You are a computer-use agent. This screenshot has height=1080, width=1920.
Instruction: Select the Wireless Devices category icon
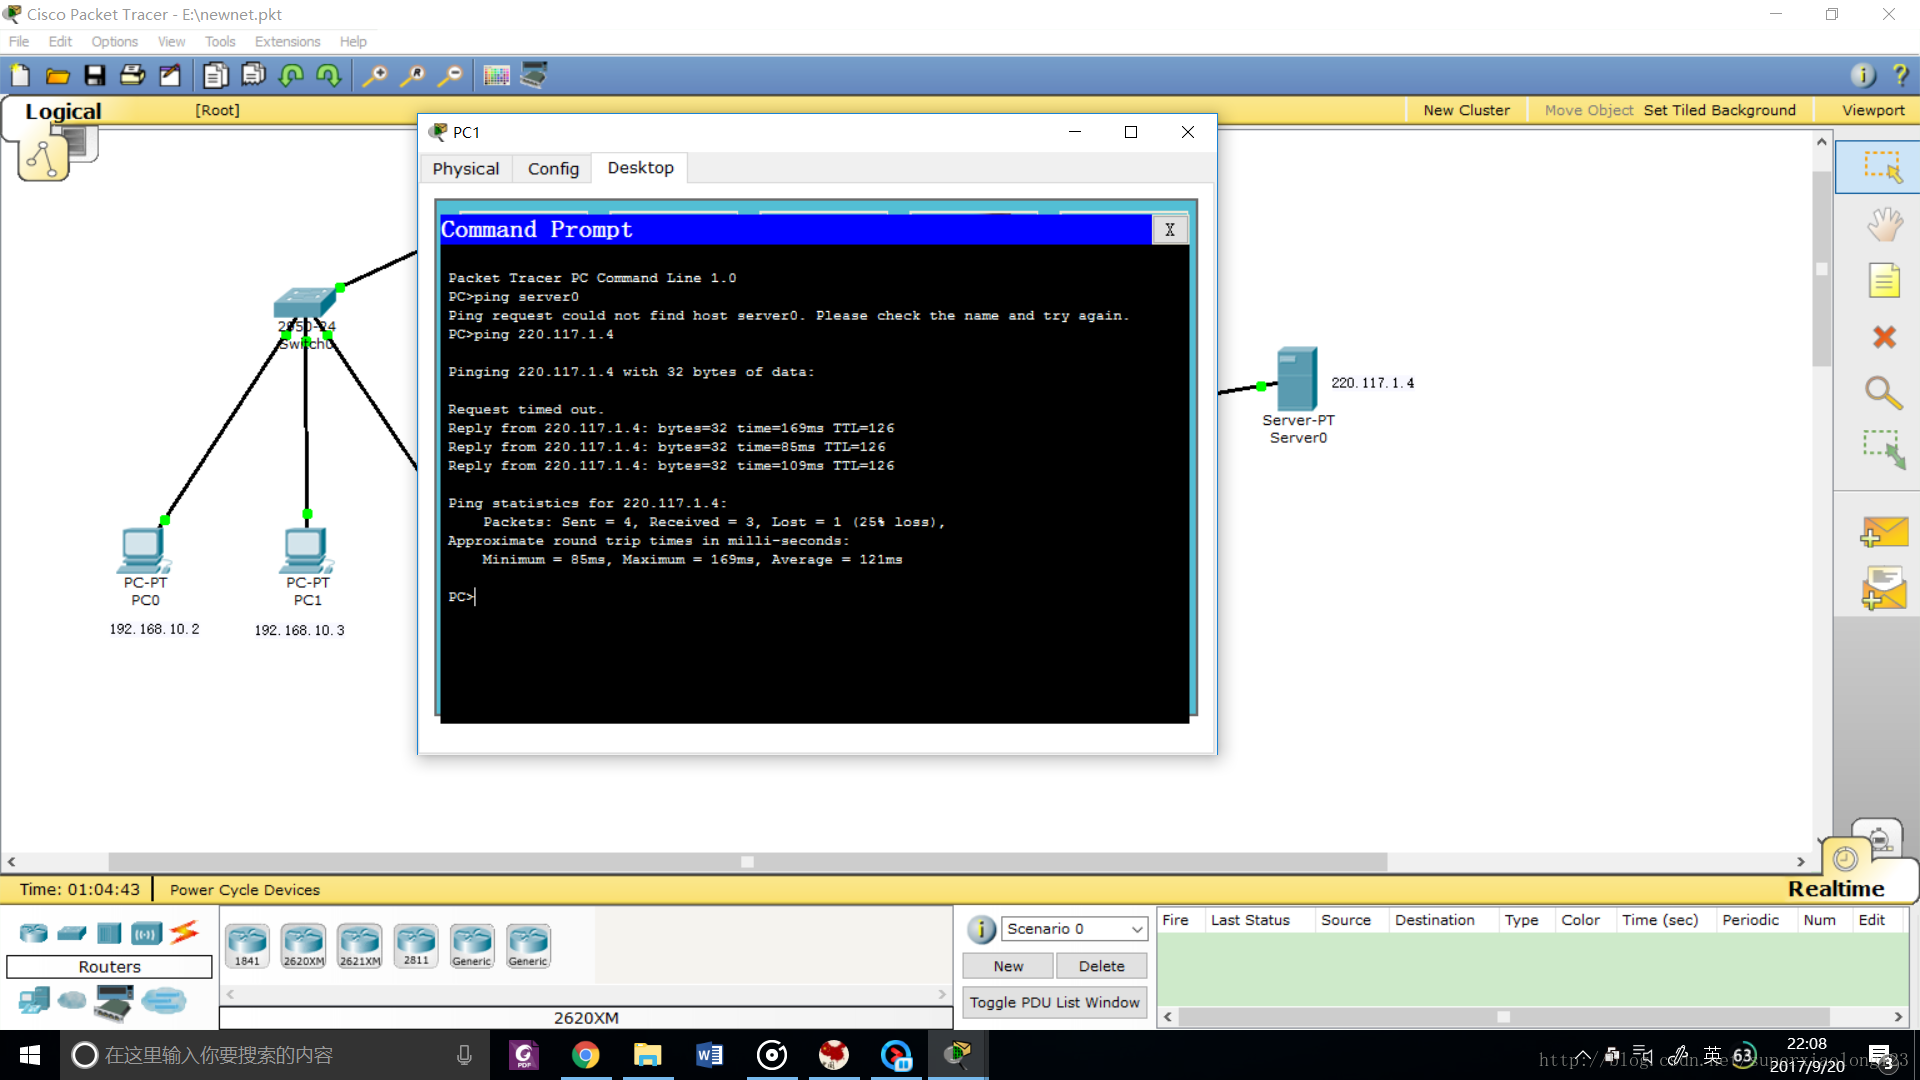[146, 934]
